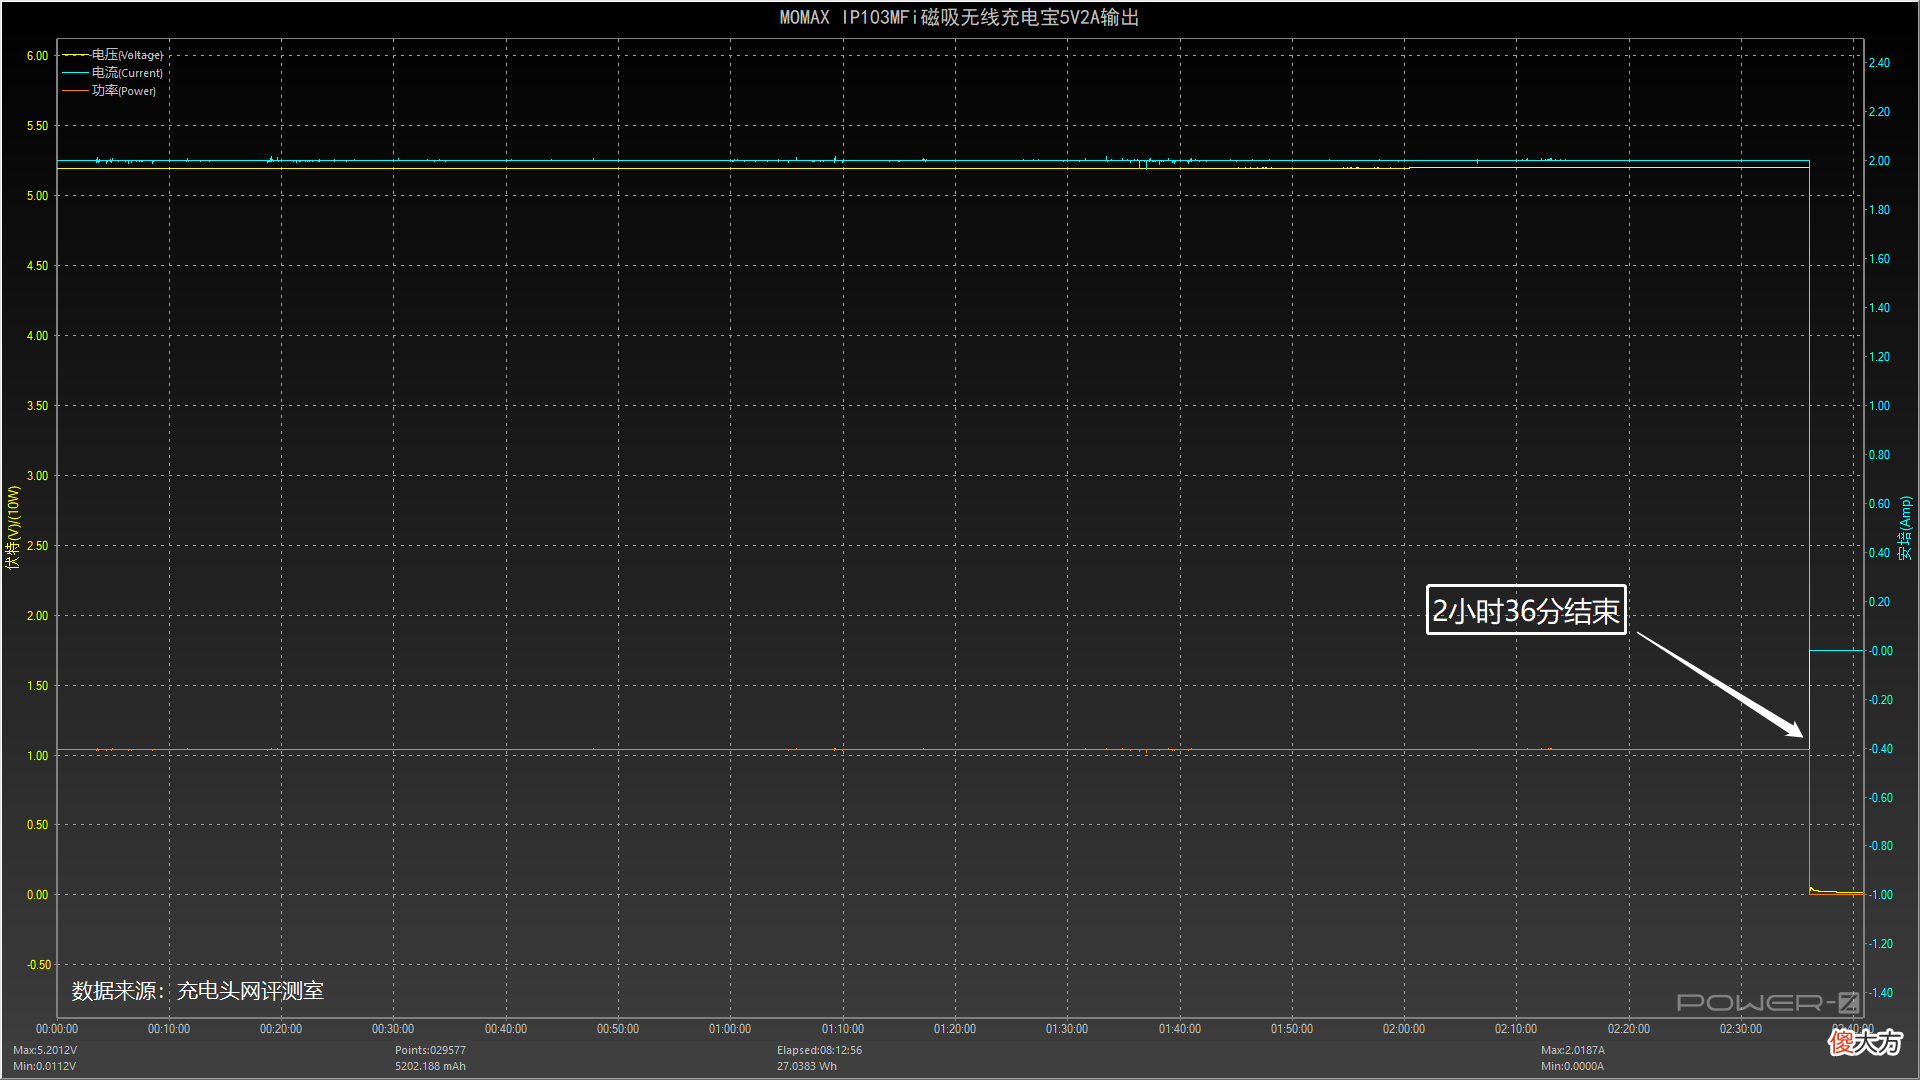Viewport: 1920px width, 1080px height.
Task: Click the 00:40:00 time axis label
Action: tap(506, 1029)
